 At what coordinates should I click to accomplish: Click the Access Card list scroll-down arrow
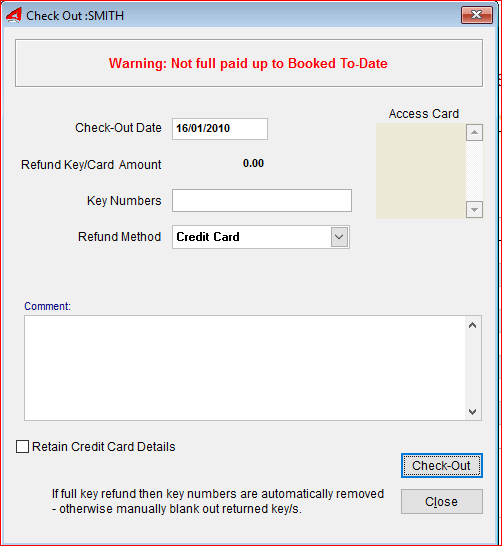pos(474,210)
